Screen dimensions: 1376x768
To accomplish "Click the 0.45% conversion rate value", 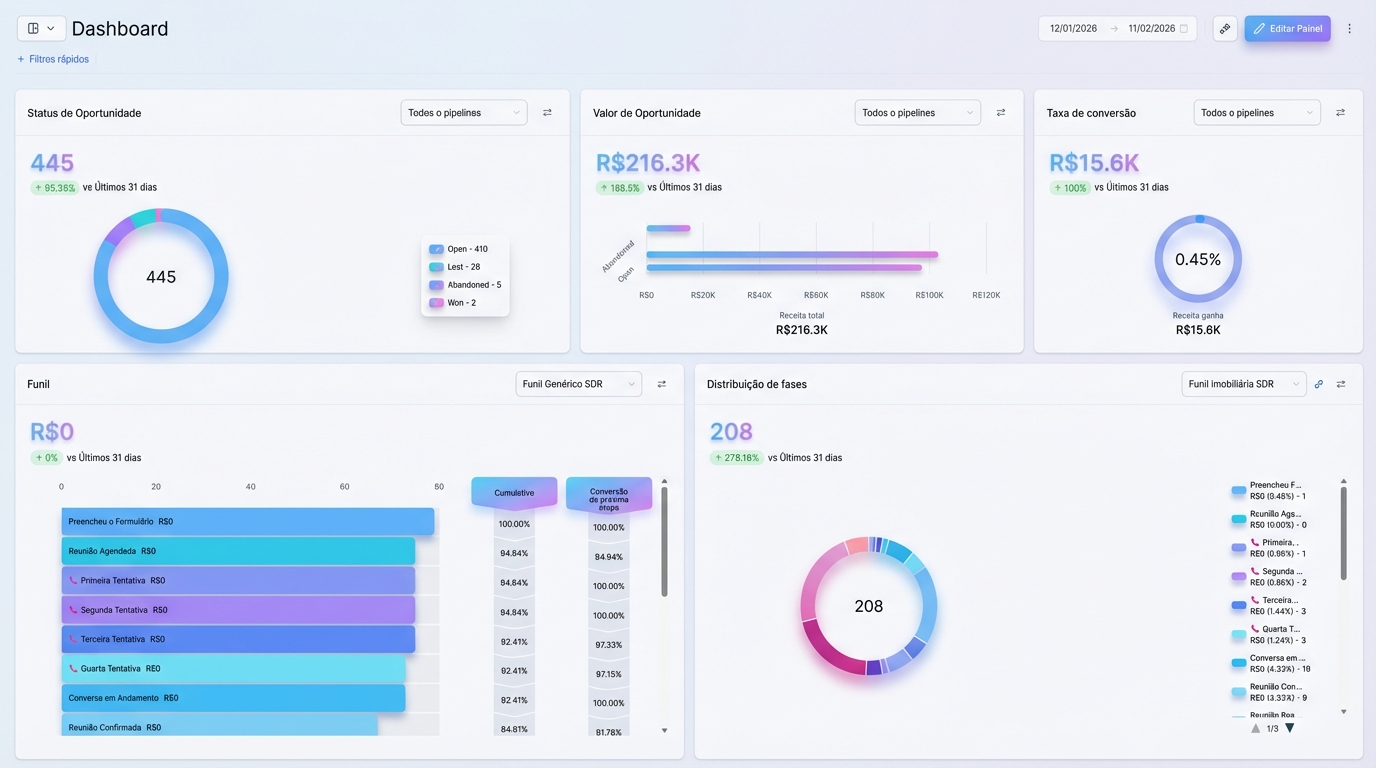I will 1198,260.
